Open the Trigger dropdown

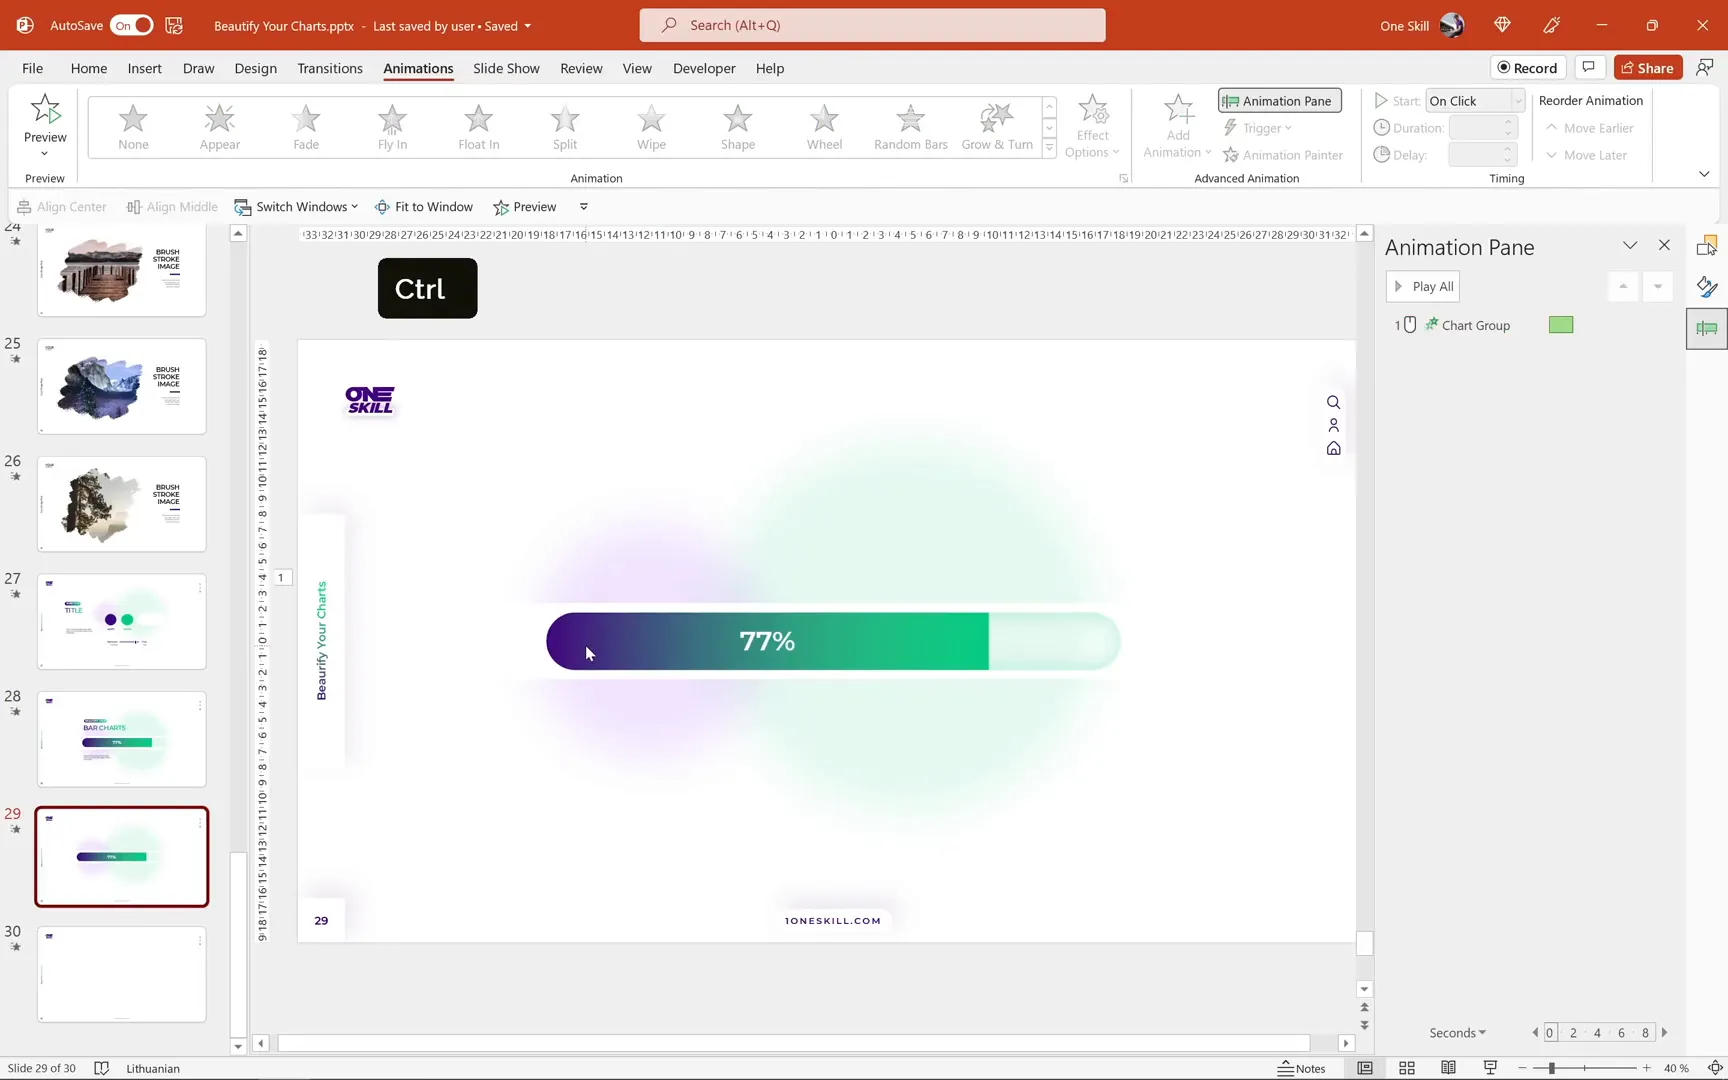tap(1258, 128)
